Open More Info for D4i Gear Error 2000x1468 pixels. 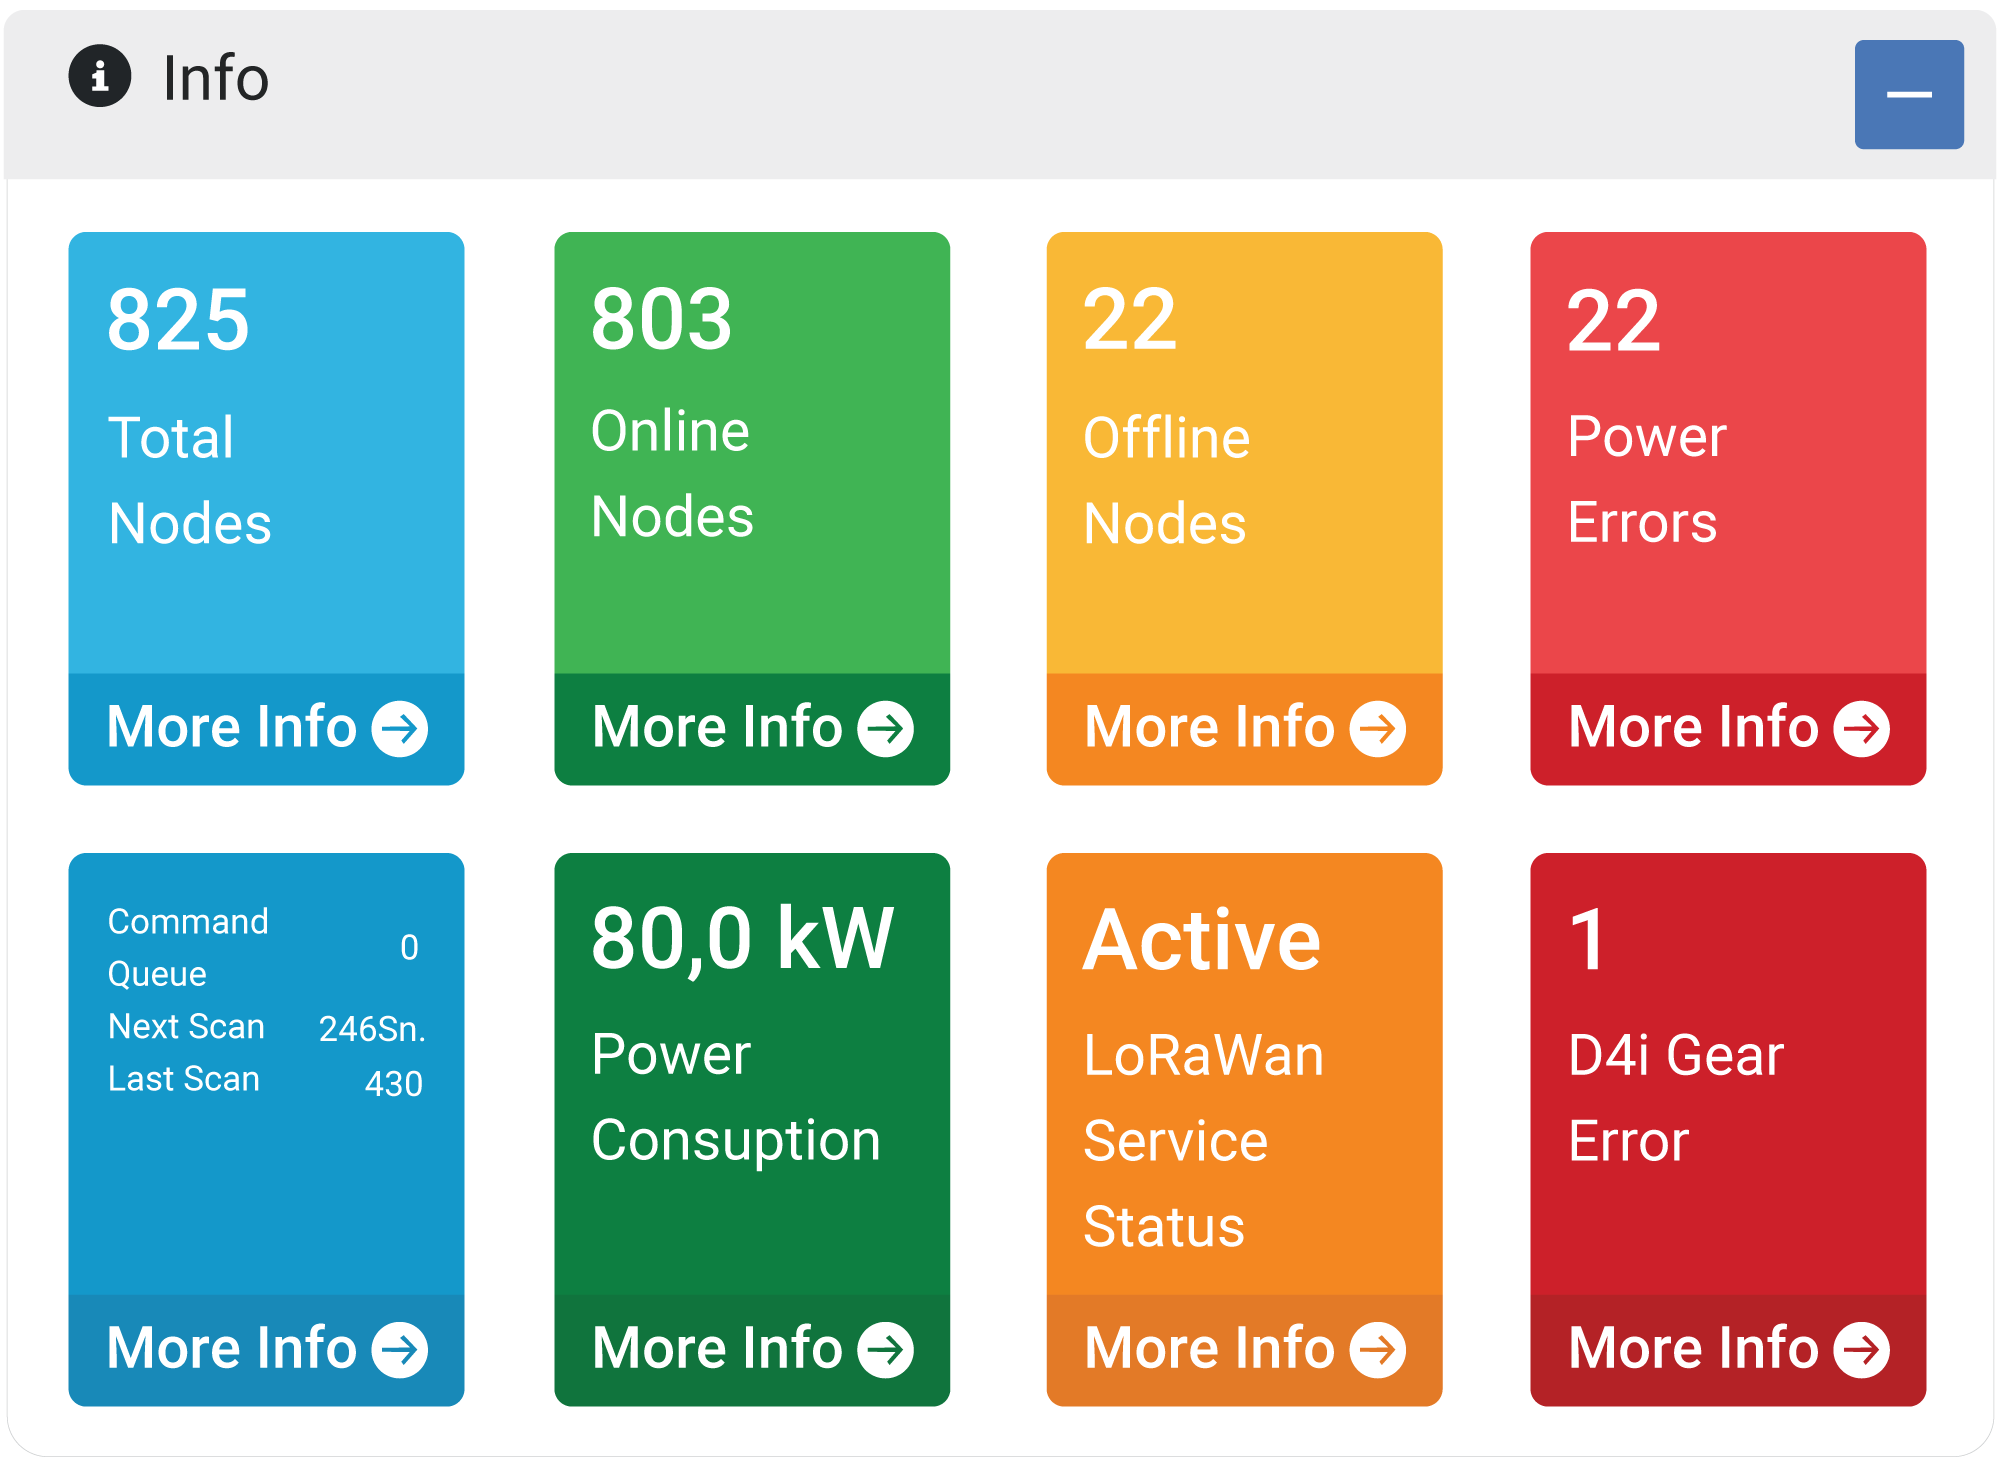[1728, 1350]
